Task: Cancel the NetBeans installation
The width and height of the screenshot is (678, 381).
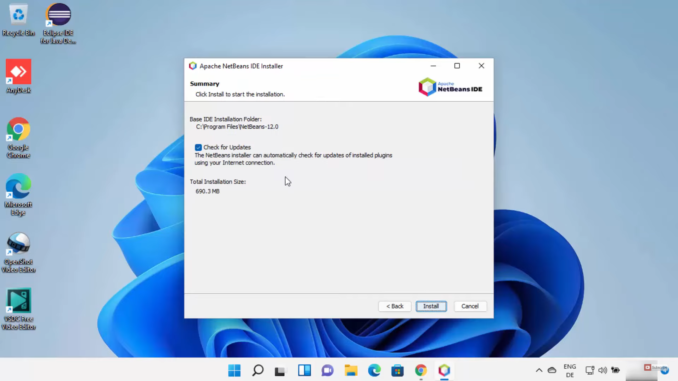Action: tap(470, 306)
